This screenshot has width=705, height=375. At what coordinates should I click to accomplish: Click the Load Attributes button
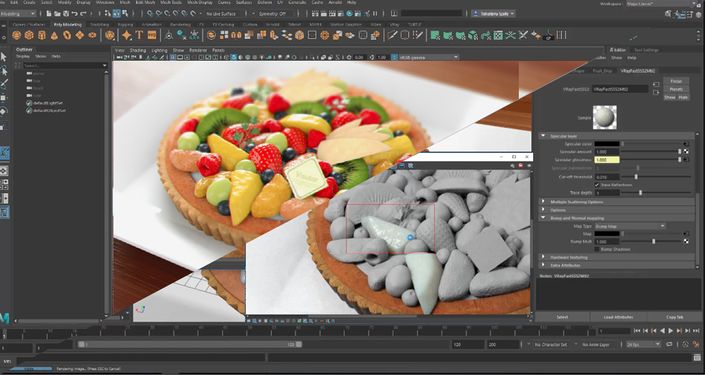coord(618,317)
